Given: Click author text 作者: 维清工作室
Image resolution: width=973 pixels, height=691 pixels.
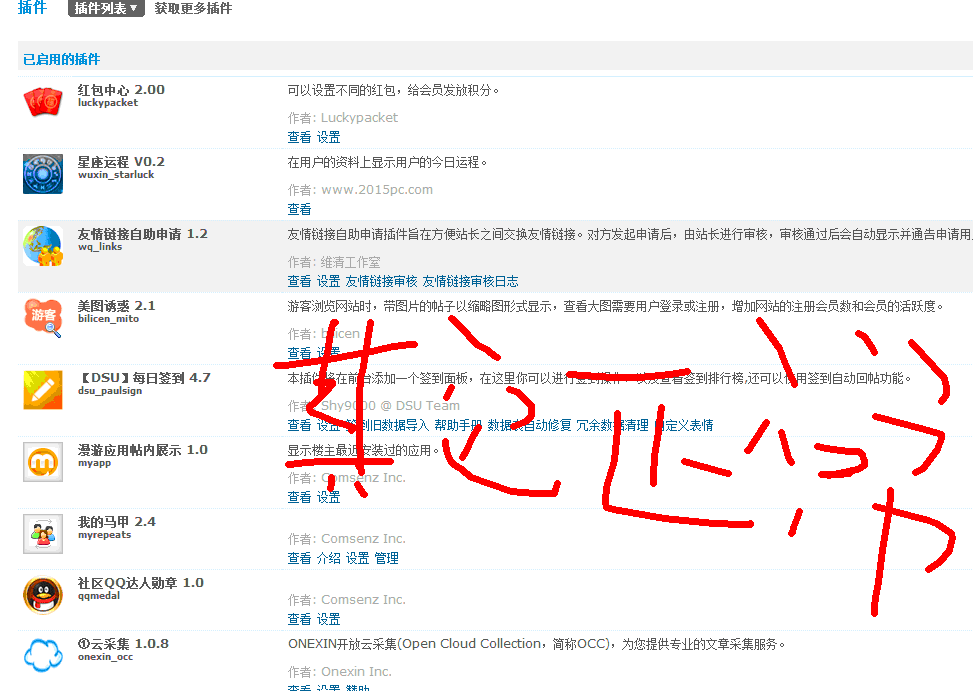Looking at the screenshot, I should coord(334,262).
